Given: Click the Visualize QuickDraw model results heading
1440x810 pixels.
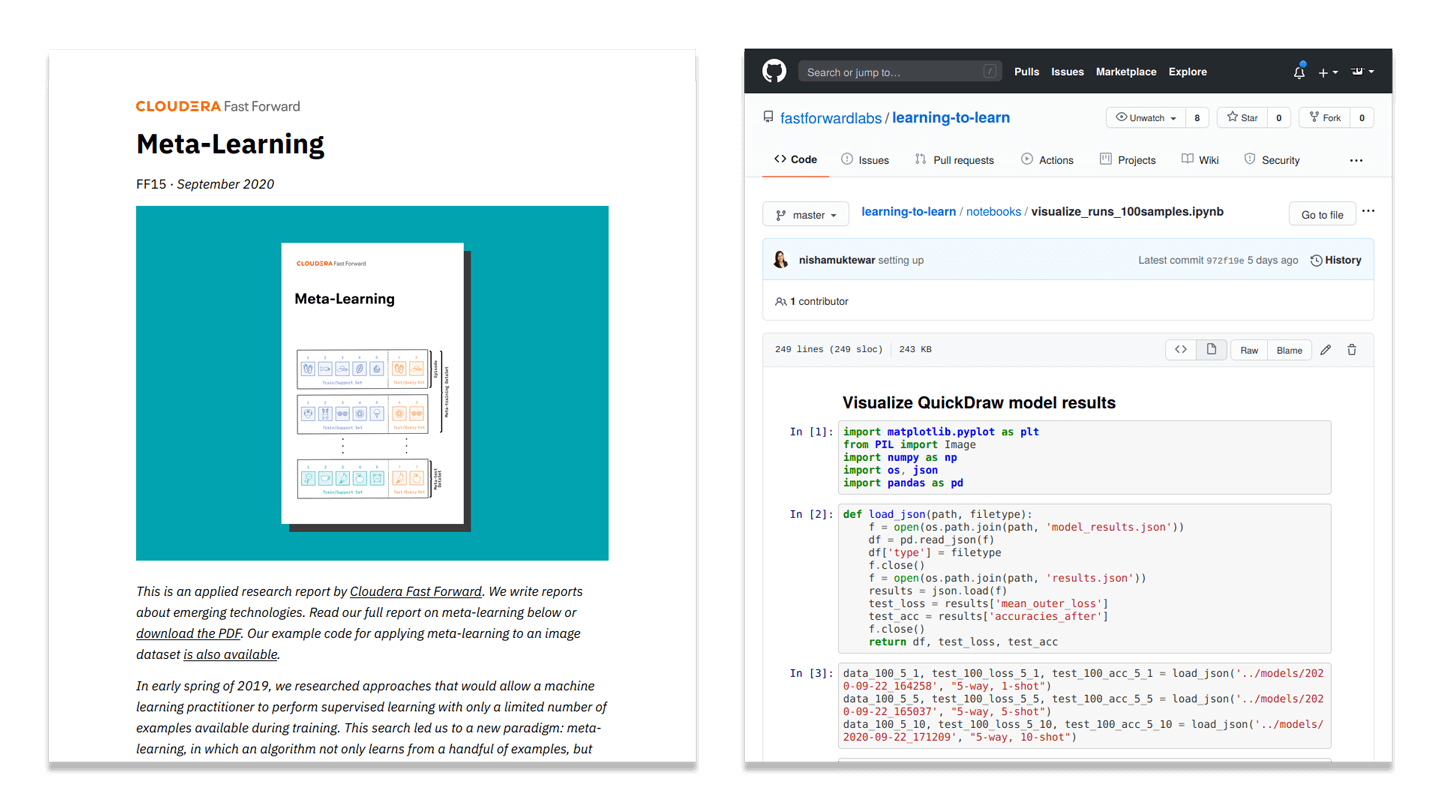Looking at the screenshot, I should [979, 403].
